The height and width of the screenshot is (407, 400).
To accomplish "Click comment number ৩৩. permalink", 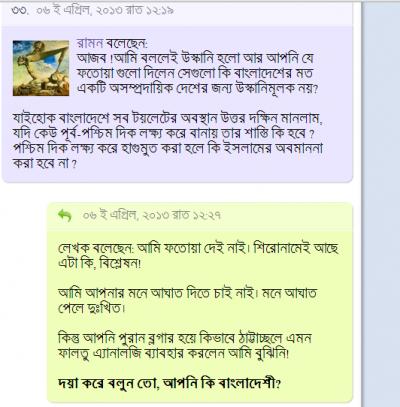I will [20, 10].
